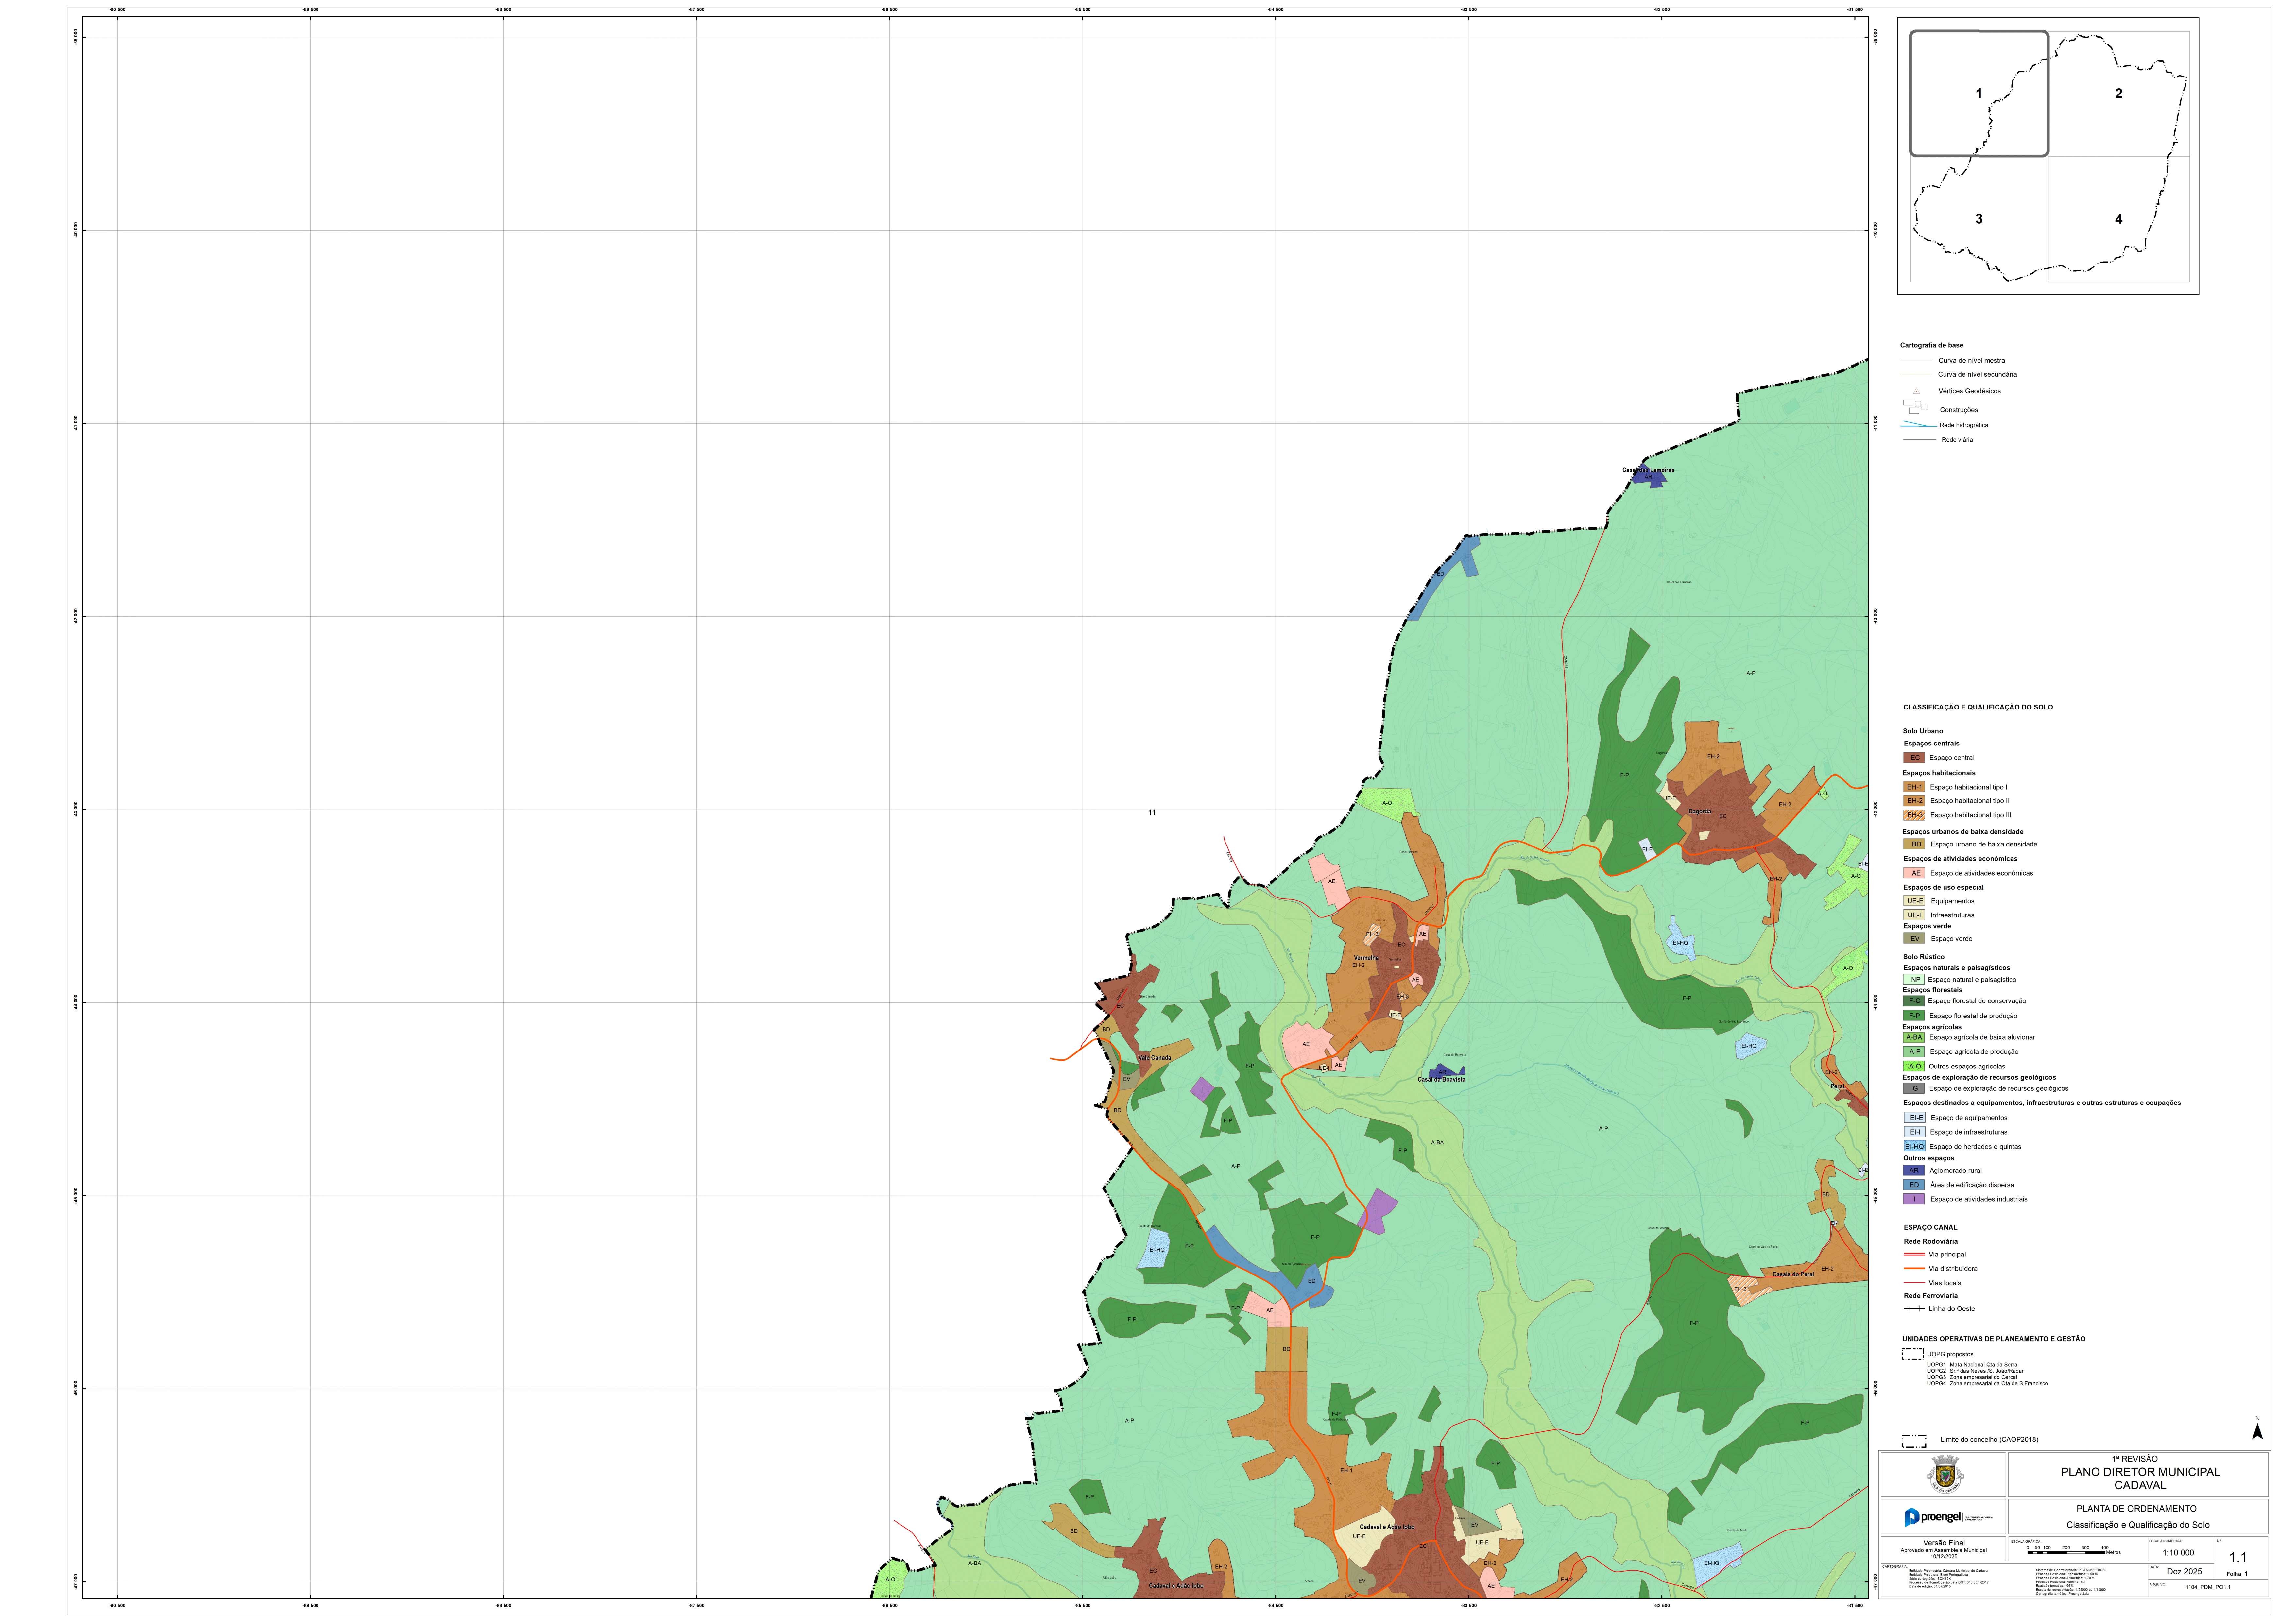Click the Solo Rústico legend heading
This screenshot has width=2296, height=1624.
click(1924, 957)
